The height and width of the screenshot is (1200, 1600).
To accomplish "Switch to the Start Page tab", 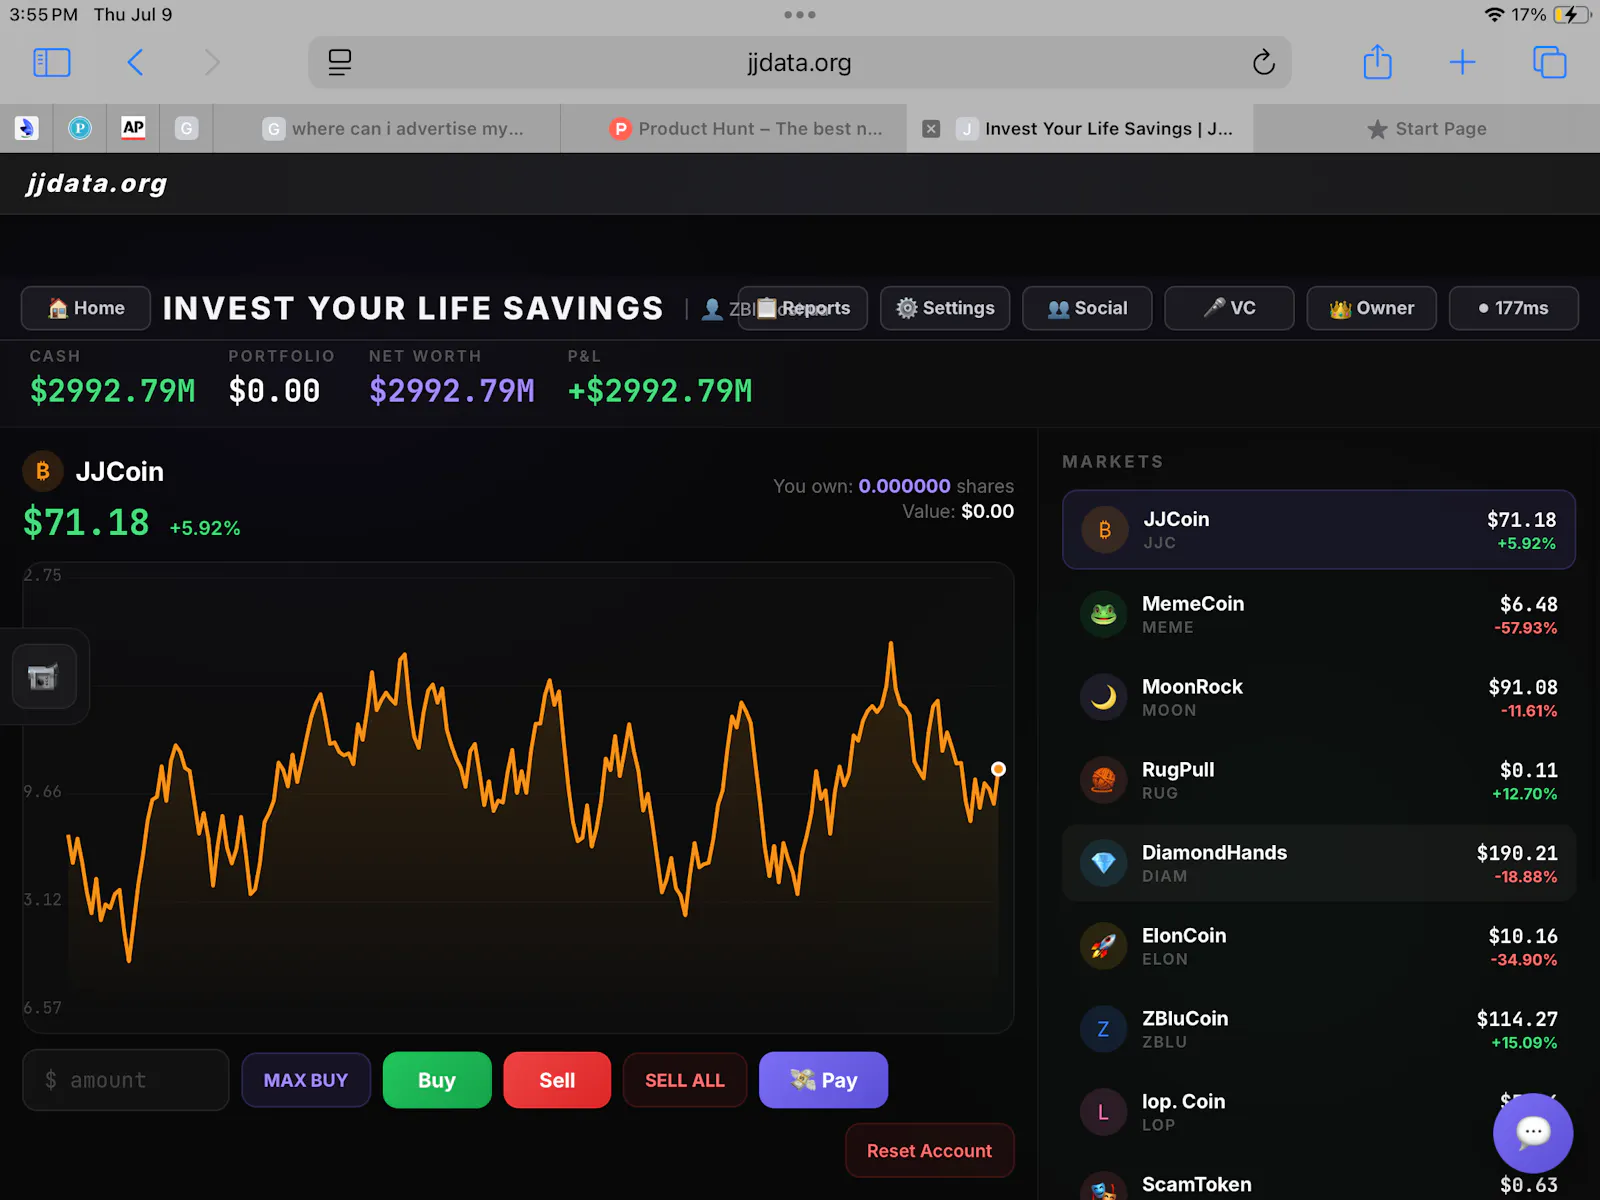I will click(1426, 129).
